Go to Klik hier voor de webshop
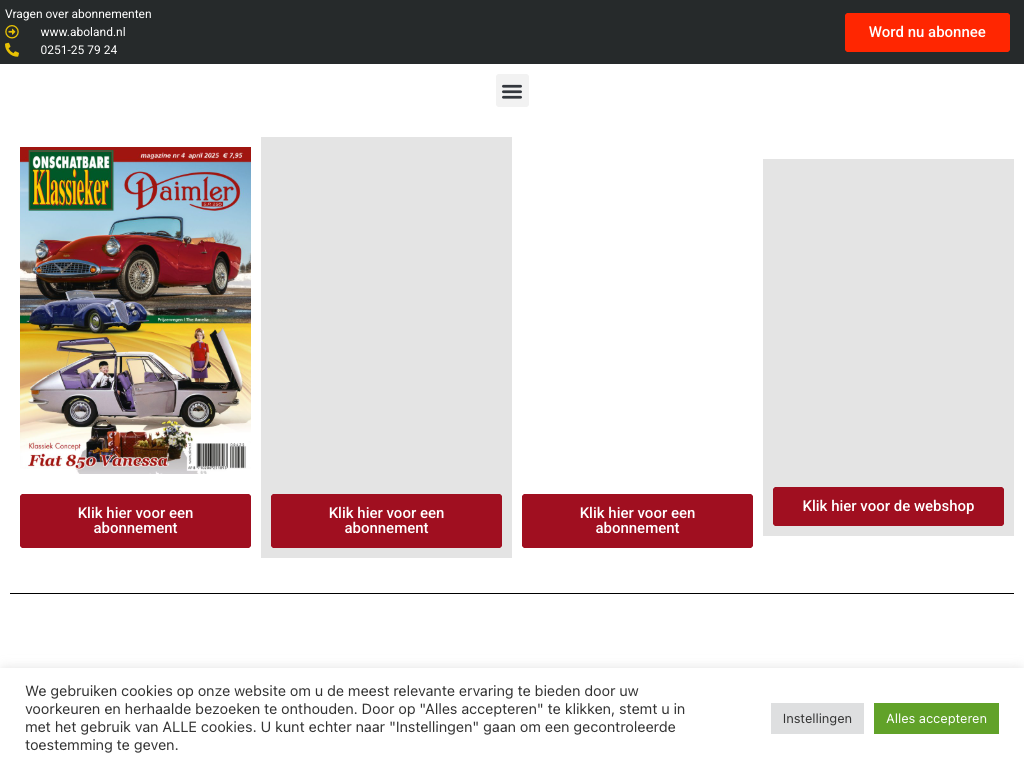This screenshot has height=768, width=1024. click(888, 506)
